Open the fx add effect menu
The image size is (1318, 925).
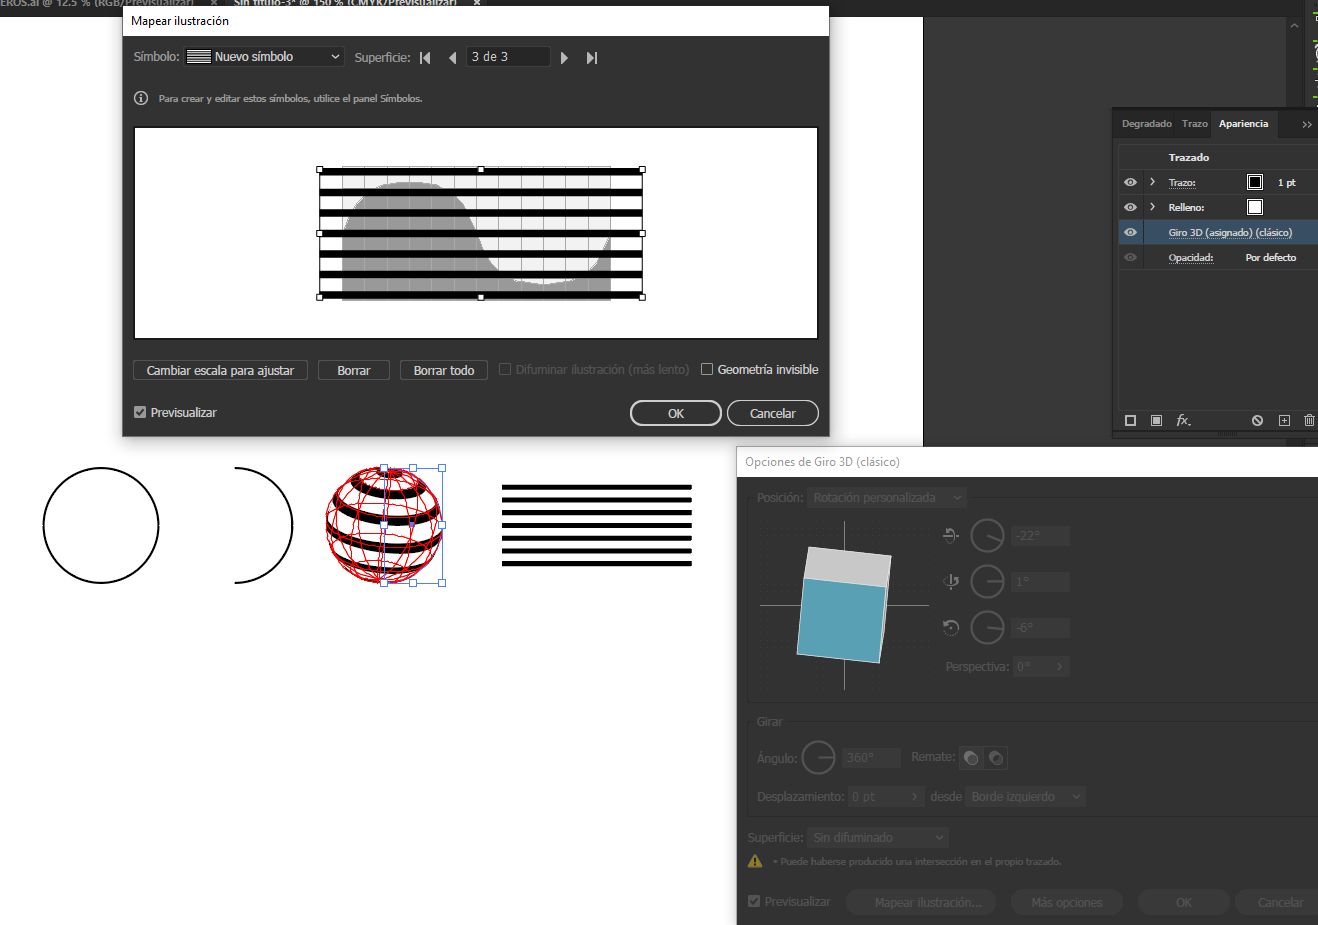coord(1183,420)
